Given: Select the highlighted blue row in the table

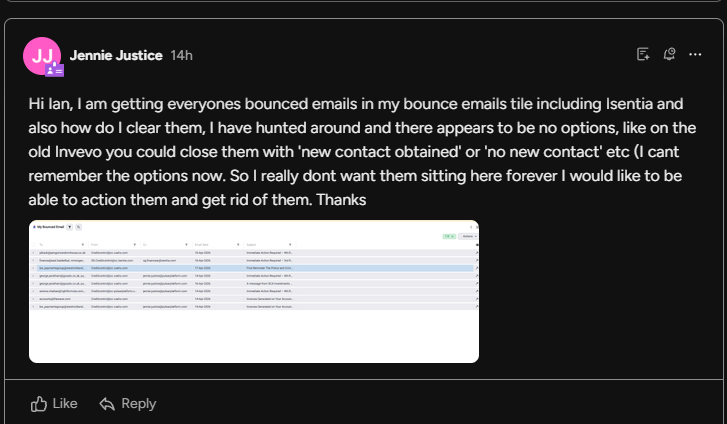Looking at the screenshot, I should pyautogui.click(x=253, y=268).
